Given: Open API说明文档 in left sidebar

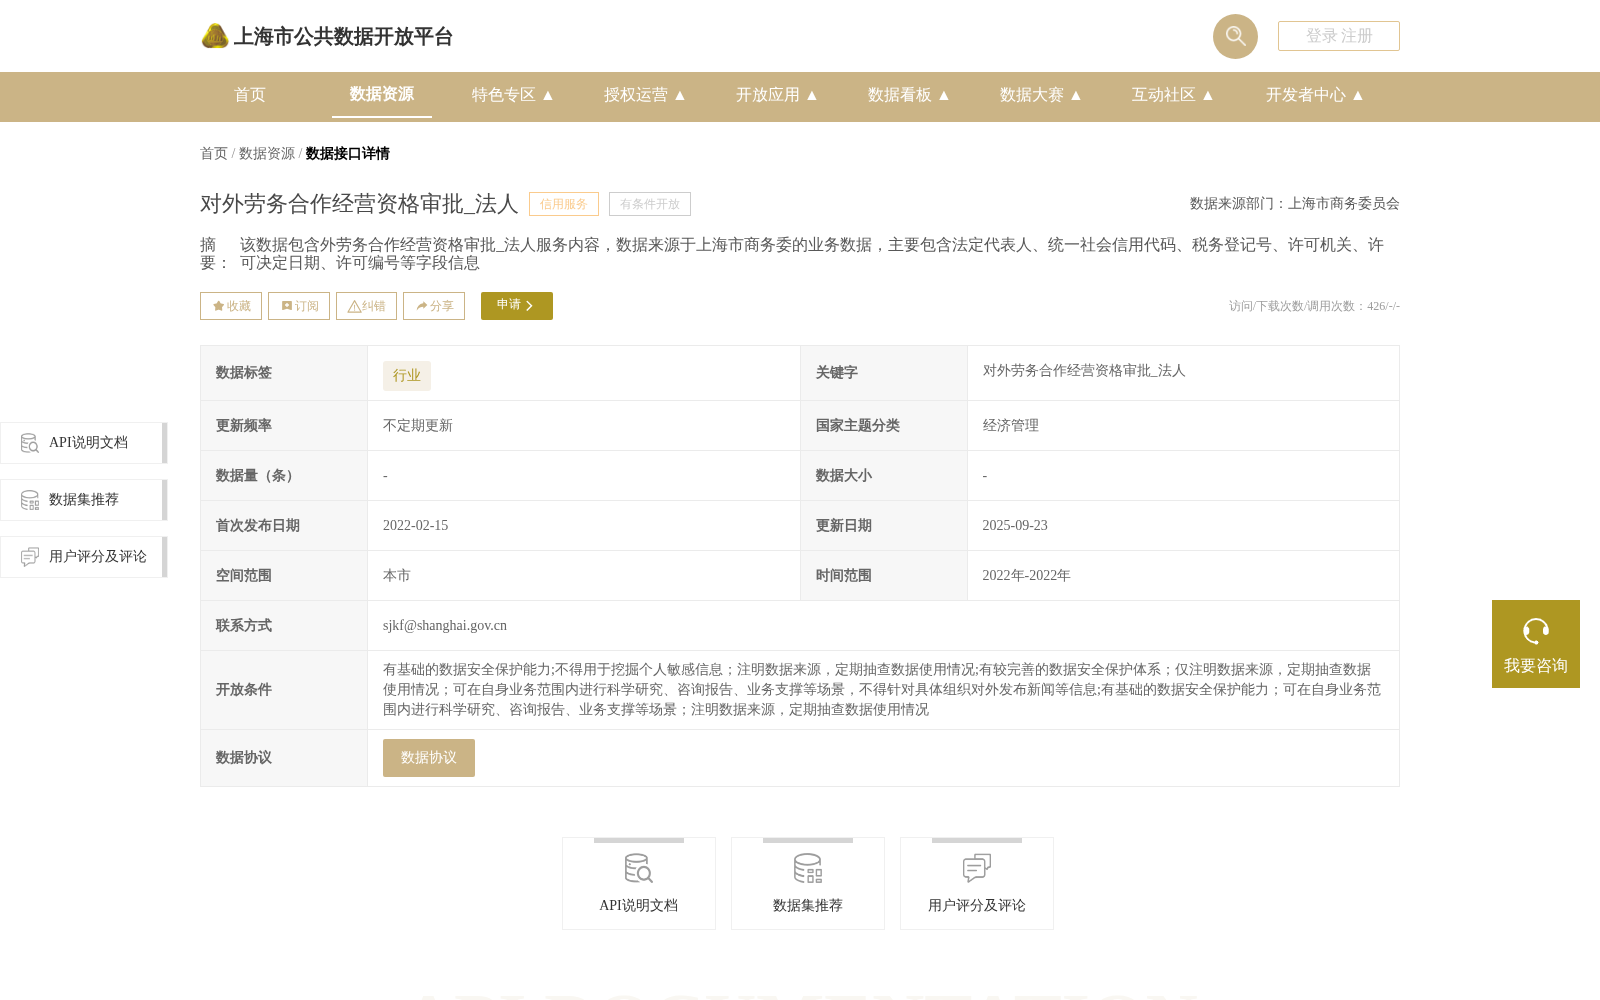Looking at the screenshot, I should tap(84, 443).
